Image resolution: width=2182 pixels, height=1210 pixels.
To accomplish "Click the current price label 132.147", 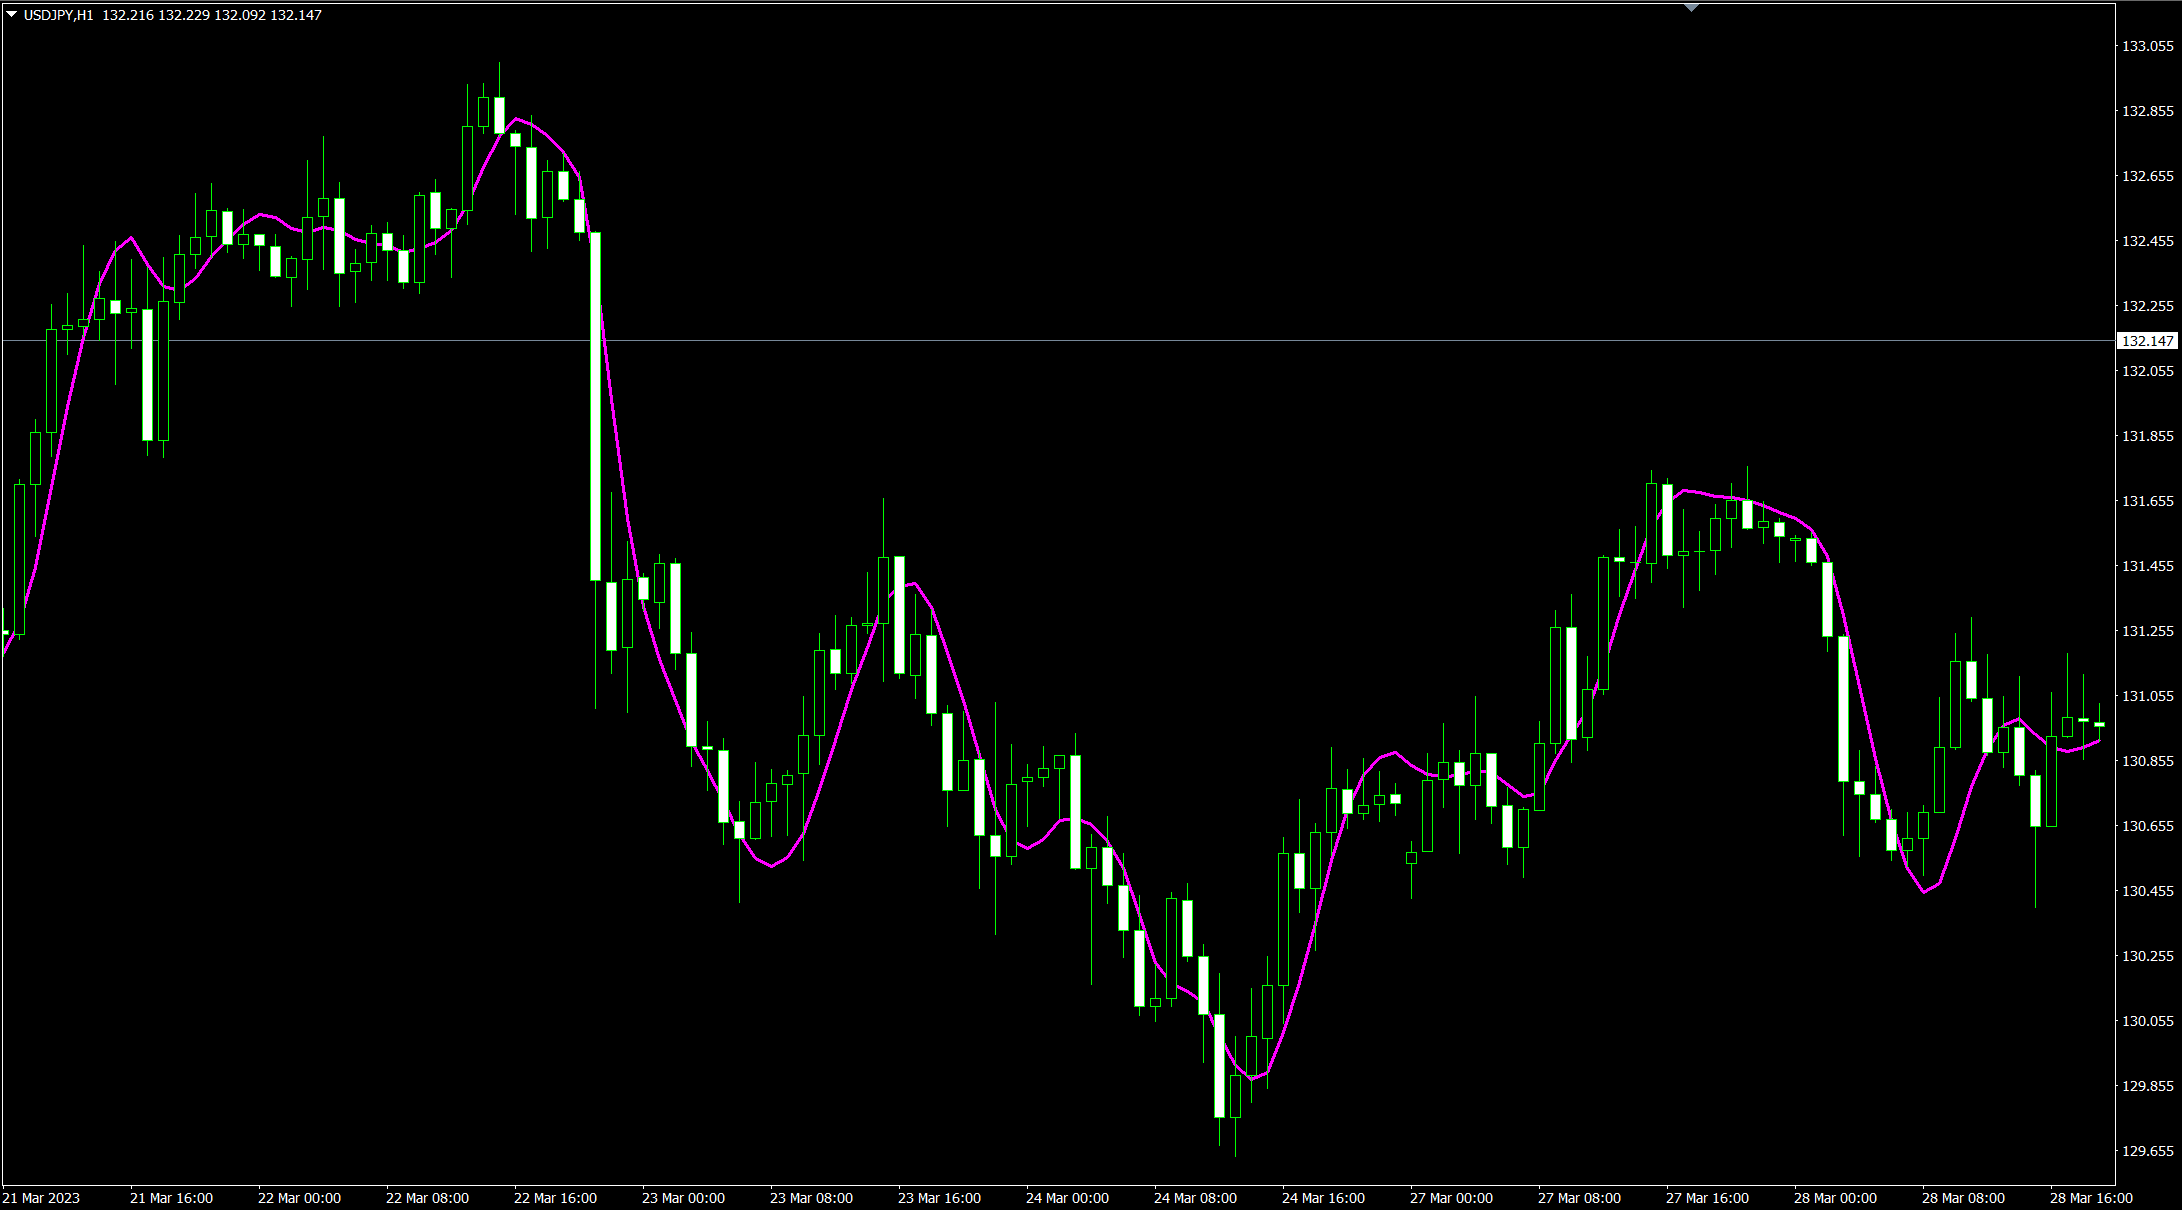I will click(x=2147, y=341).
